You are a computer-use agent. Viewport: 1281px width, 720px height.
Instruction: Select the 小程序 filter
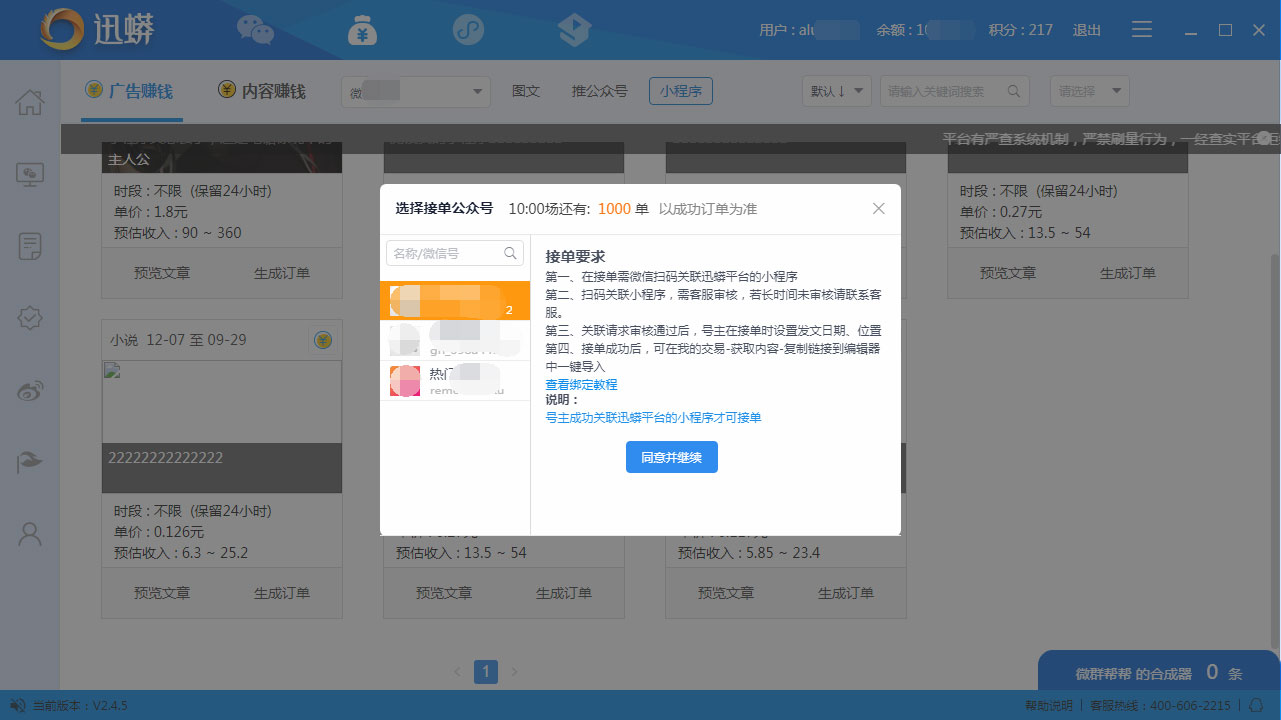(x=681, y=91)
